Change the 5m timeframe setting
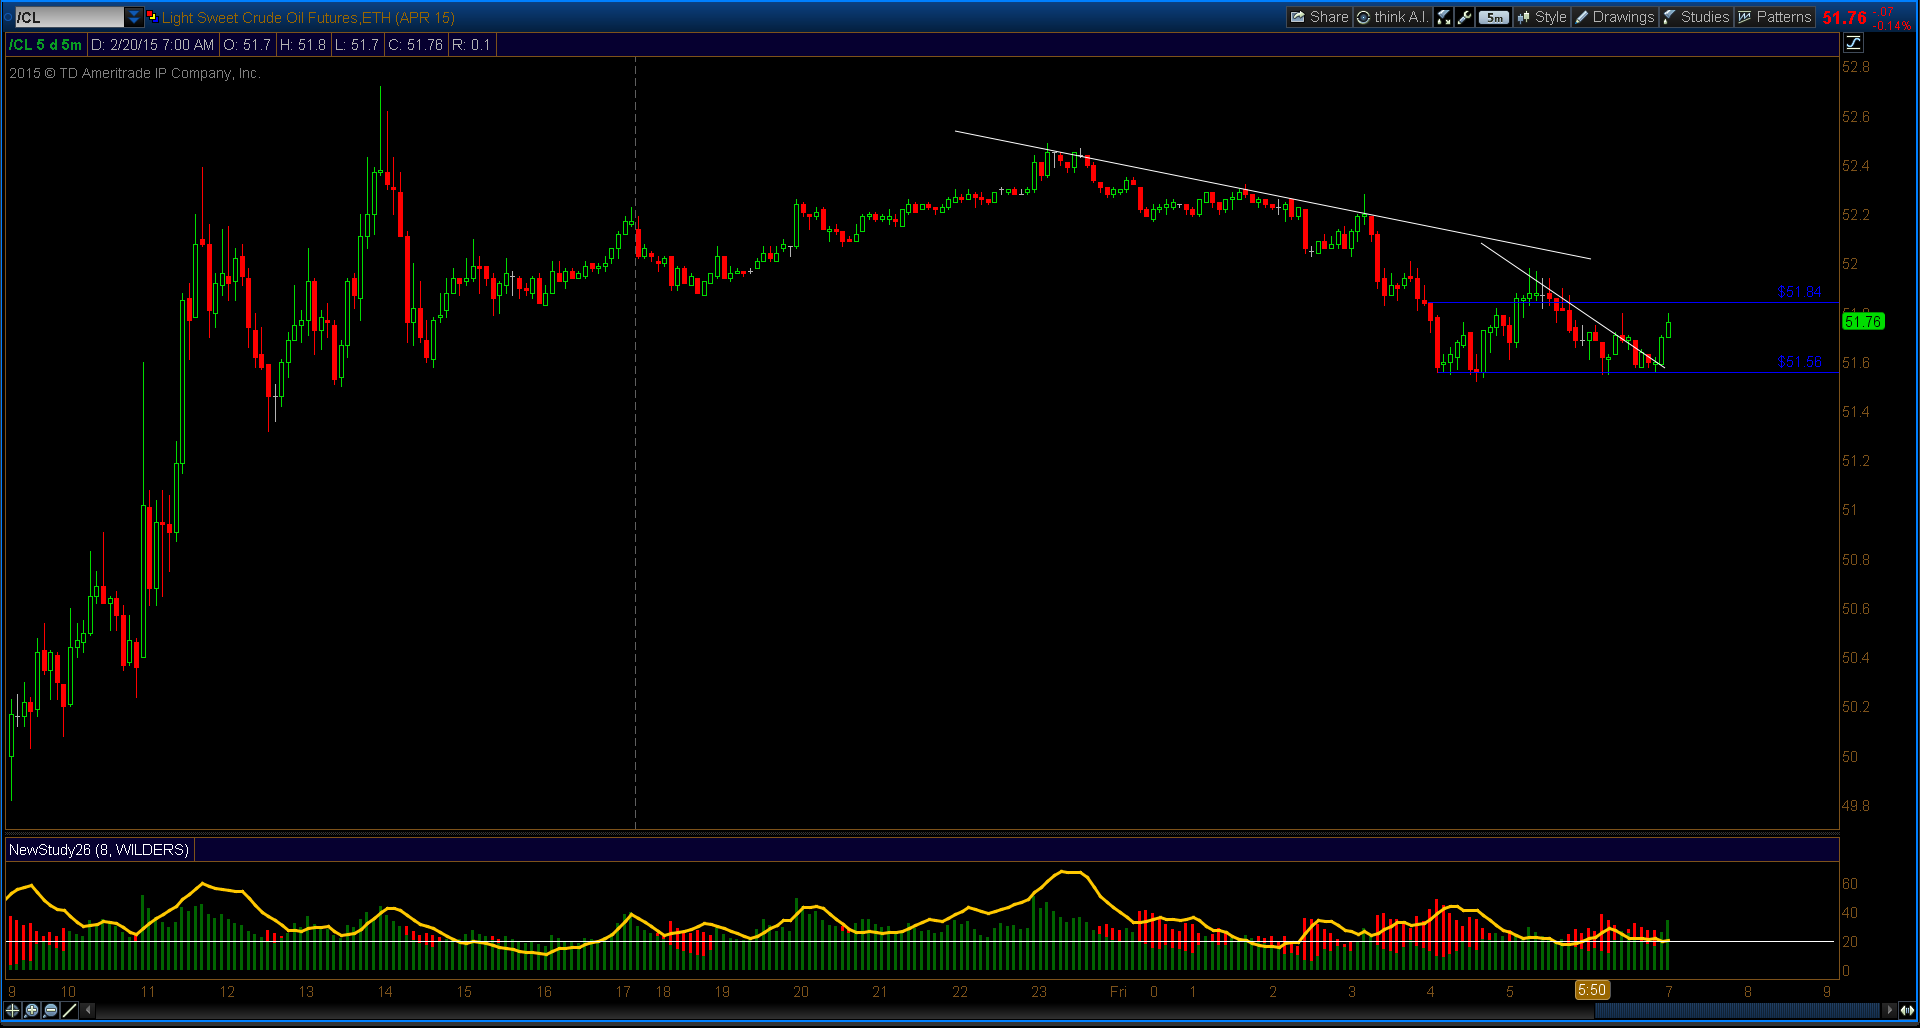The width and height of the screenshot is (1920, 1028). [1494, 17]
